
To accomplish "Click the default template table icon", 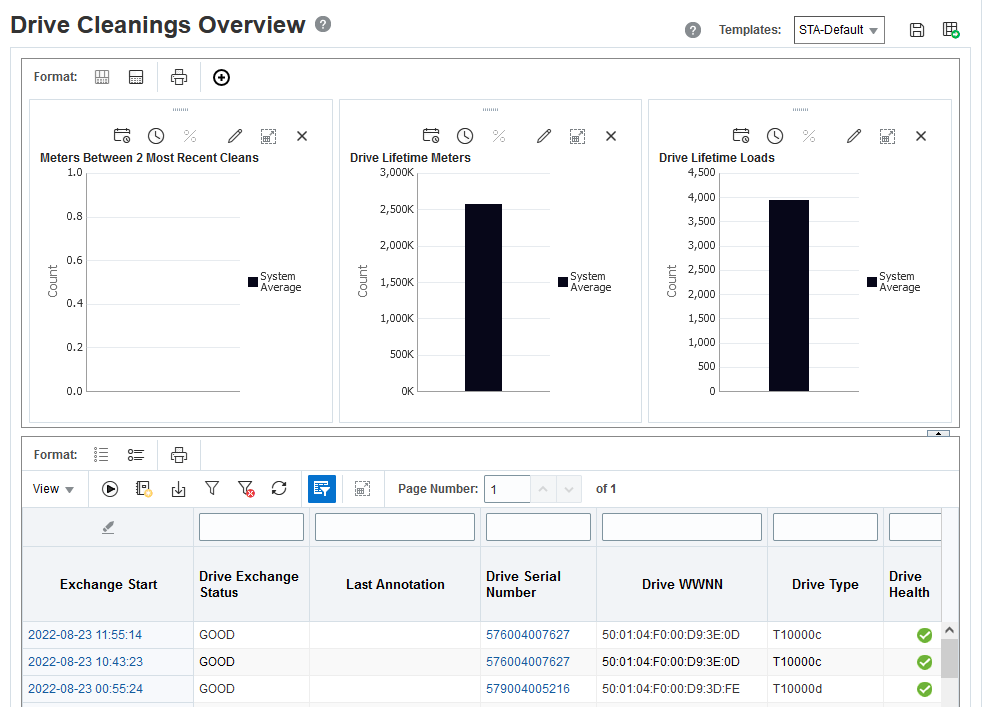I will pos(951,30).
